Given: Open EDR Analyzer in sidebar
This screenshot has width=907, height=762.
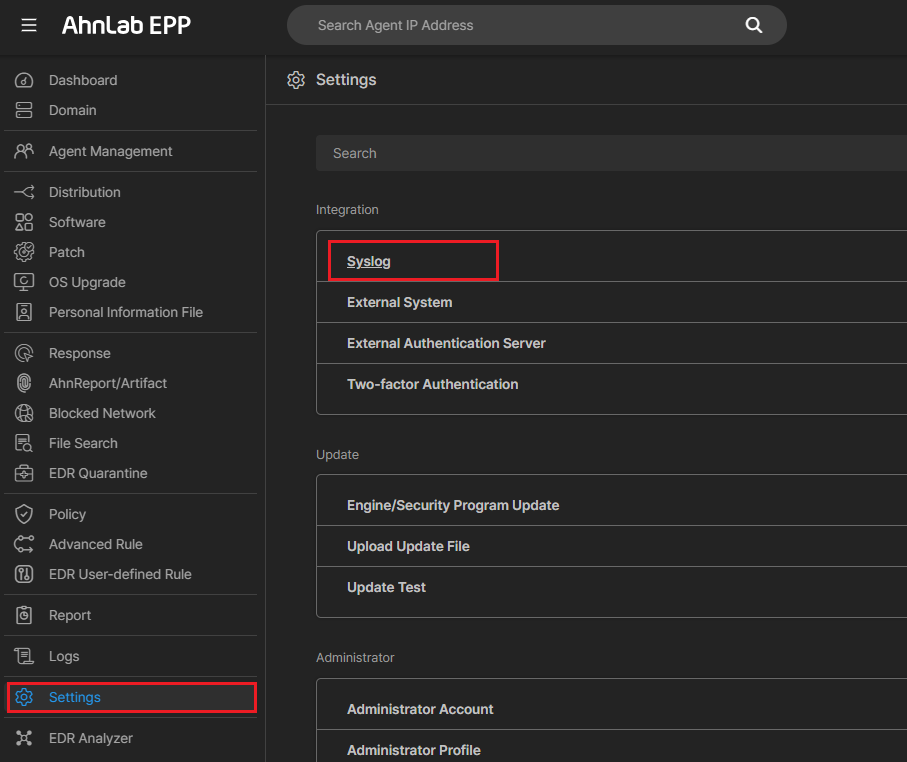Looking at the screenshot, I should pyautogui.click(x=90, y=738).
